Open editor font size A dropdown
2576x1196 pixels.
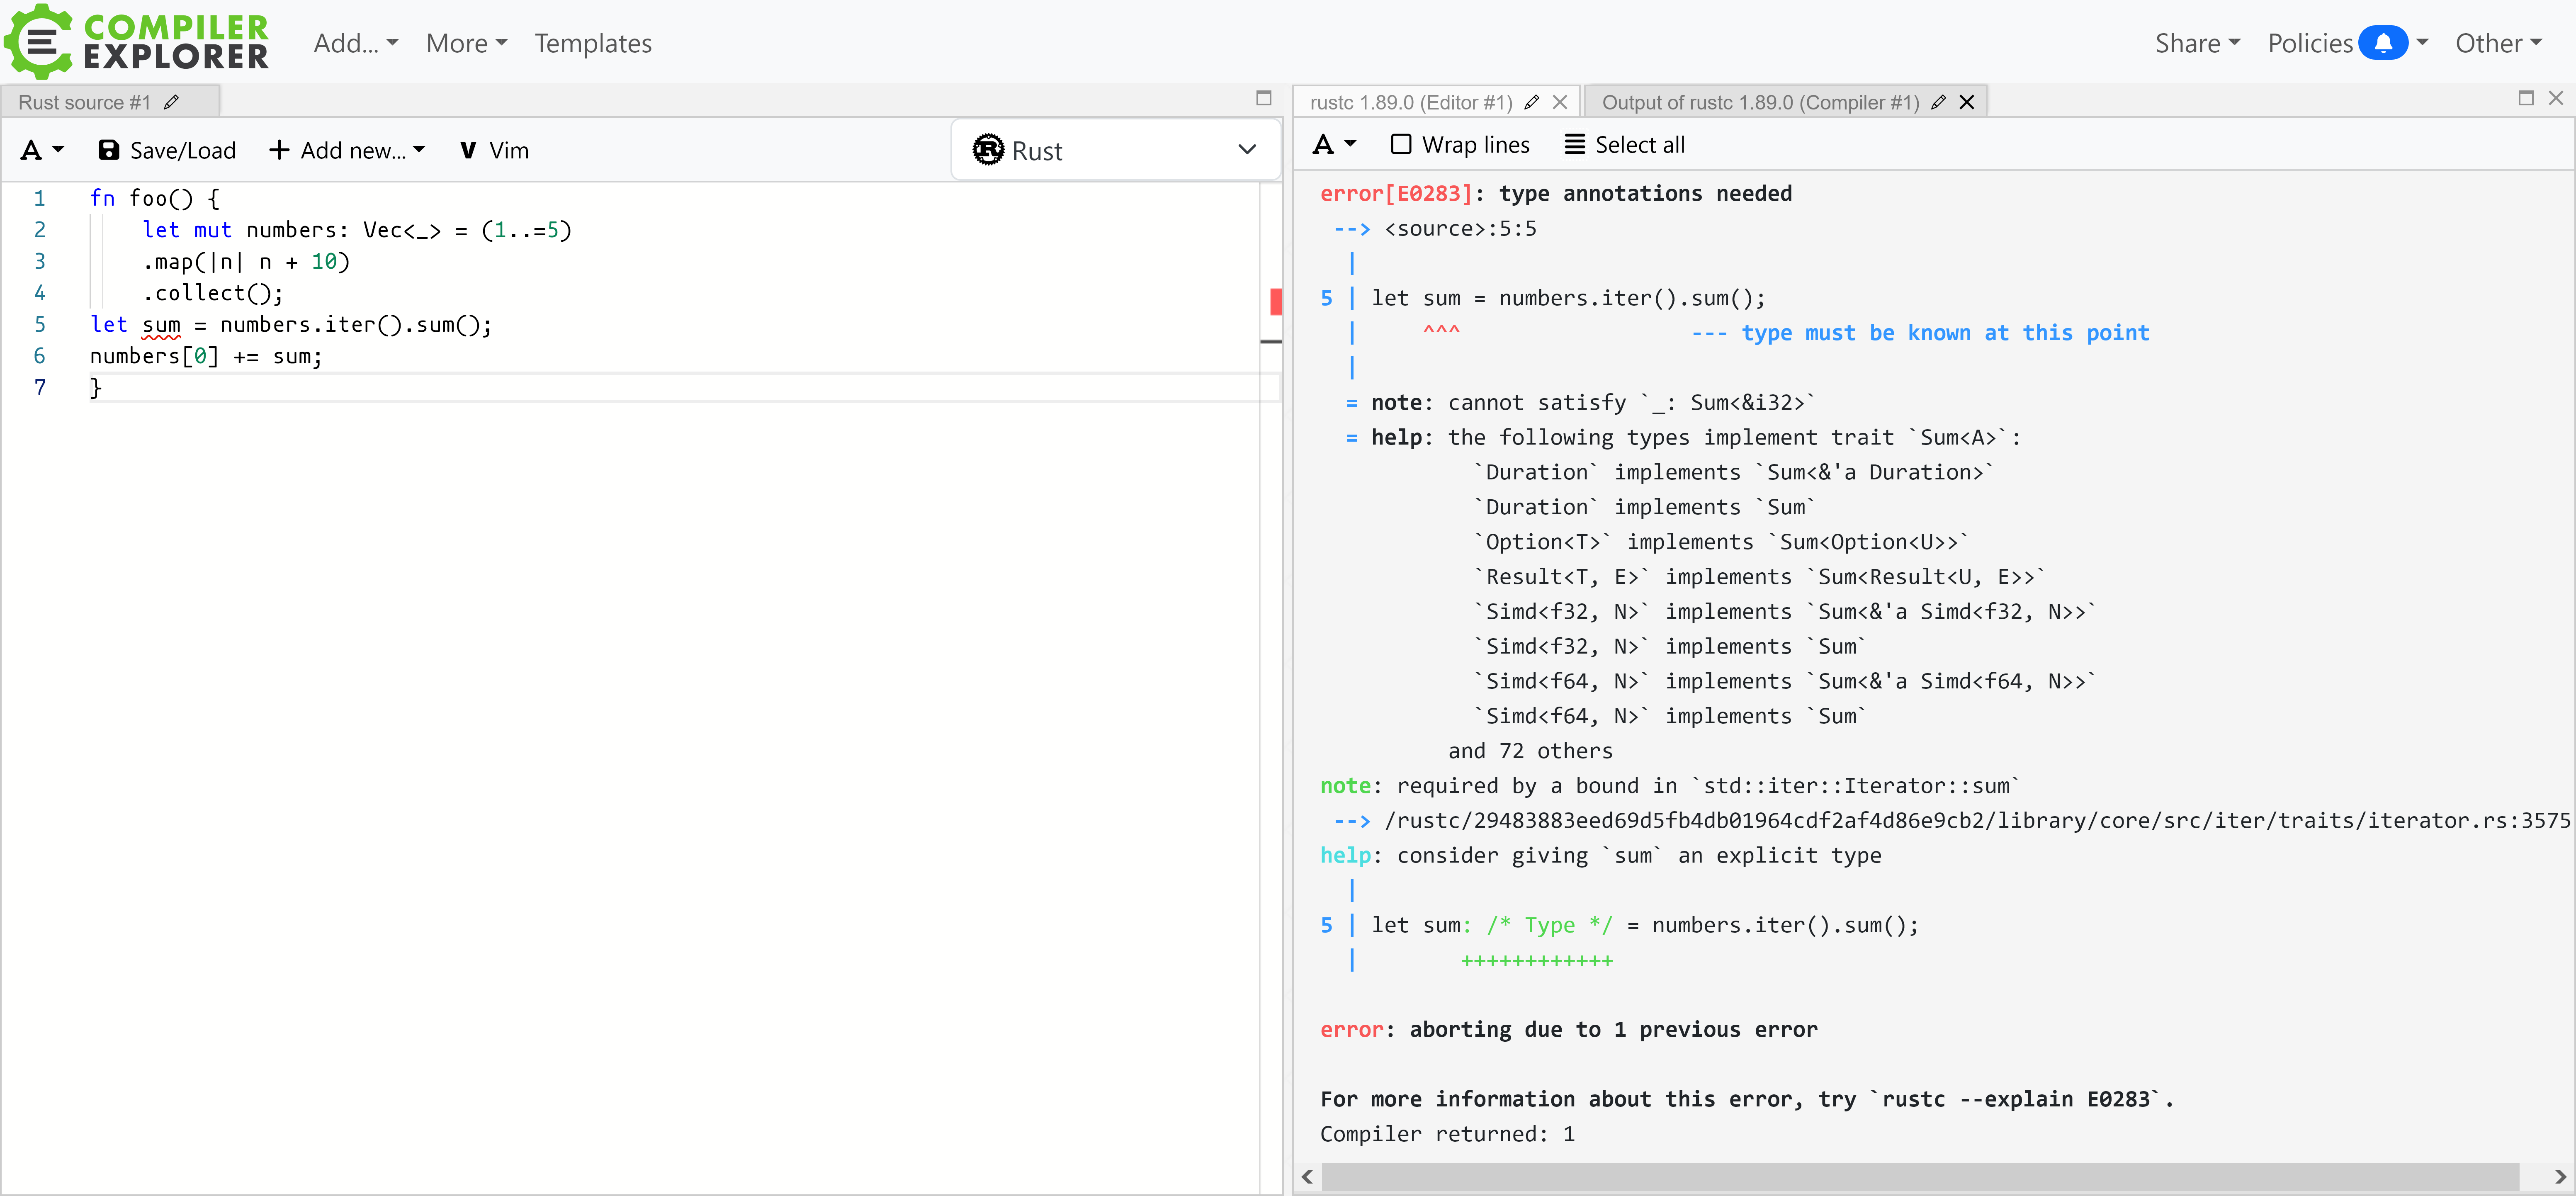pos(42,150)
